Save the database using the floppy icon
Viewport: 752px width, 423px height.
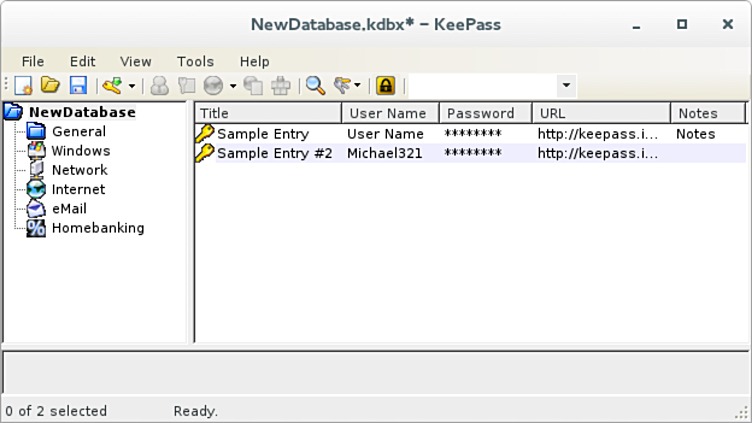(x=77, y=86)
